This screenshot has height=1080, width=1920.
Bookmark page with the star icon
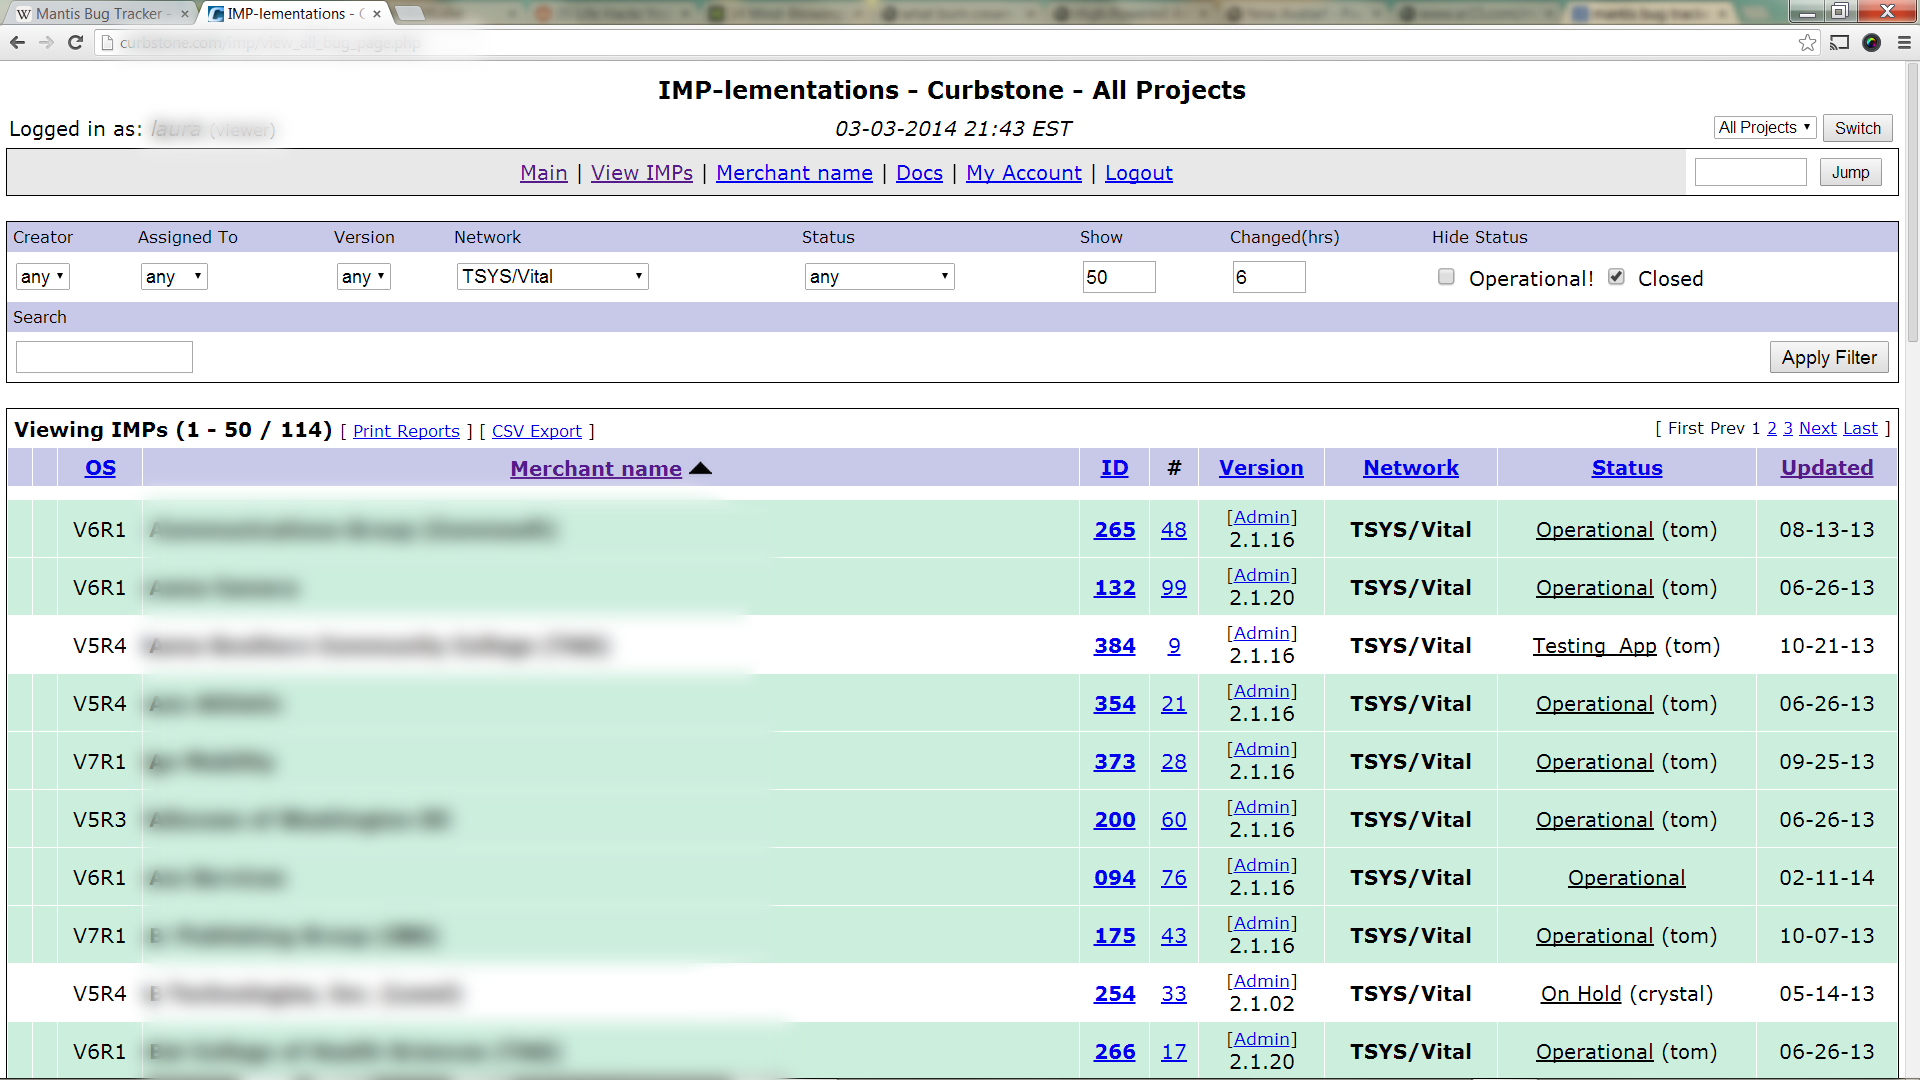1807,42
